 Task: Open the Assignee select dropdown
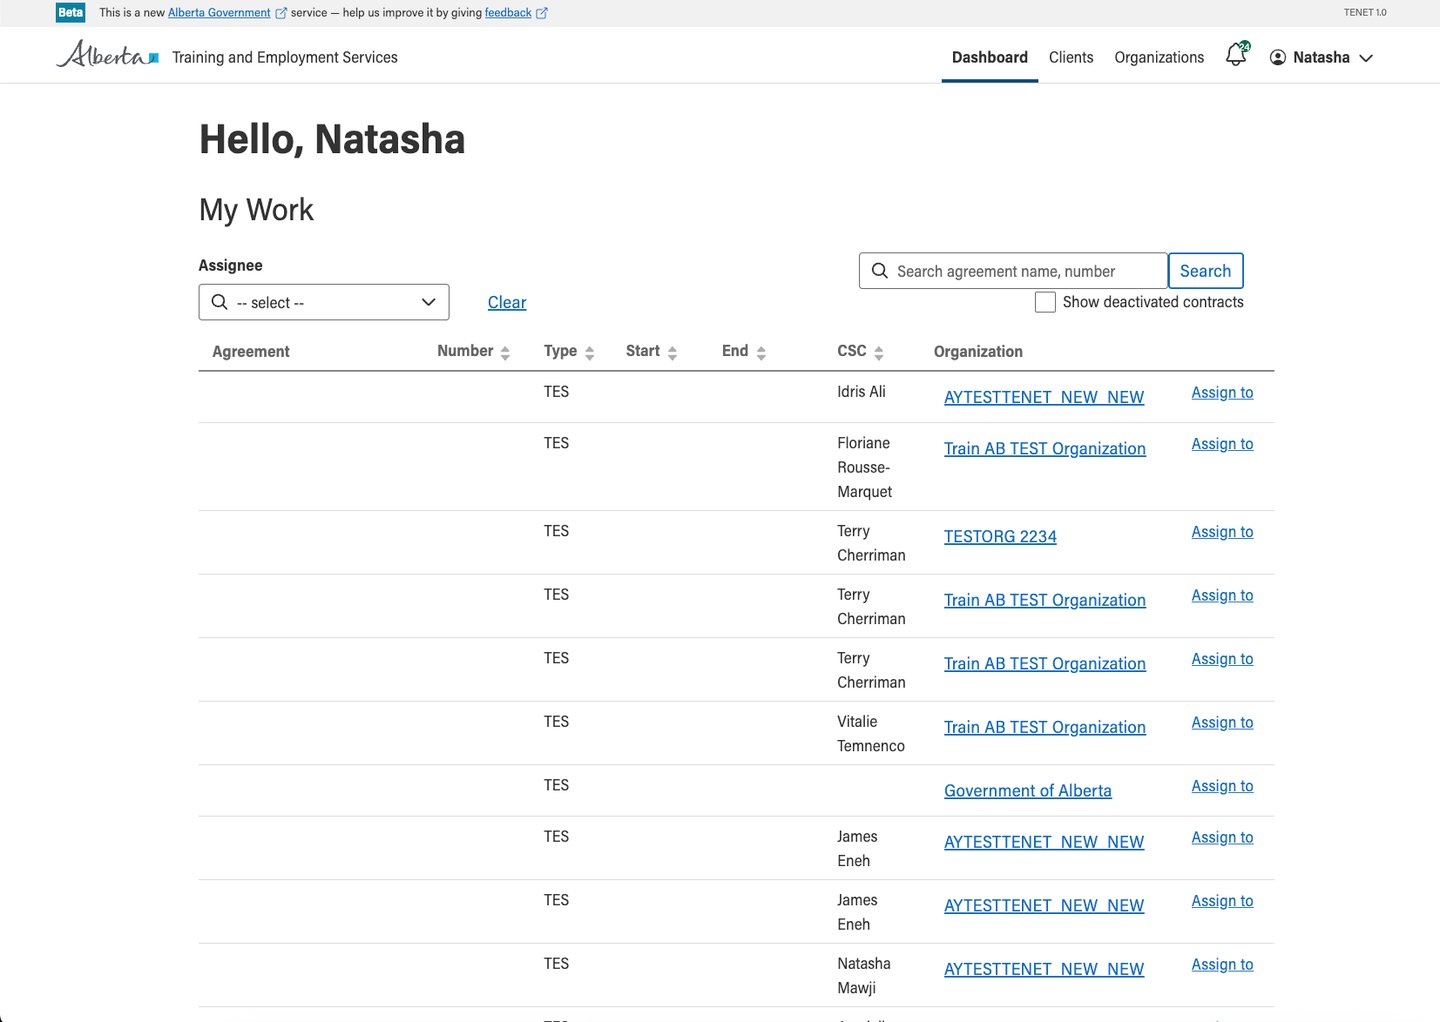[324, 302]
